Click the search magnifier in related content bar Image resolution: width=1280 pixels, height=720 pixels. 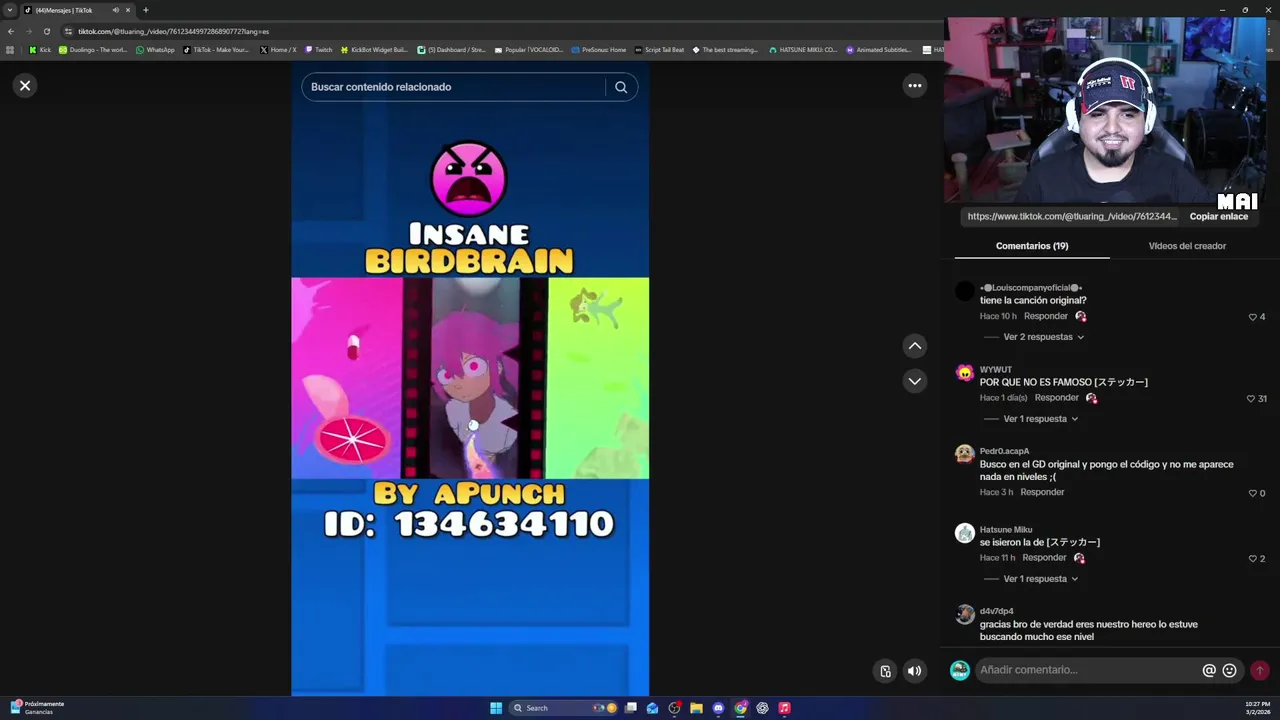pos(621,87)
